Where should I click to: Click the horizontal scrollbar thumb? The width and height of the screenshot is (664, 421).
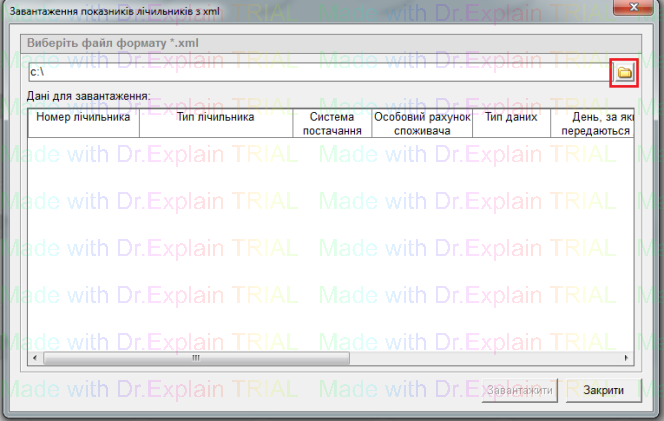coord(196,356)
